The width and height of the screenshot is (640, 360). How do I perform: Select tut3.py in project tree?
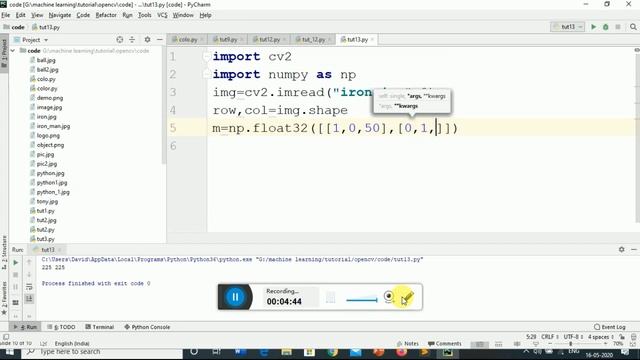pyautogui.click(x=45, y=239)
